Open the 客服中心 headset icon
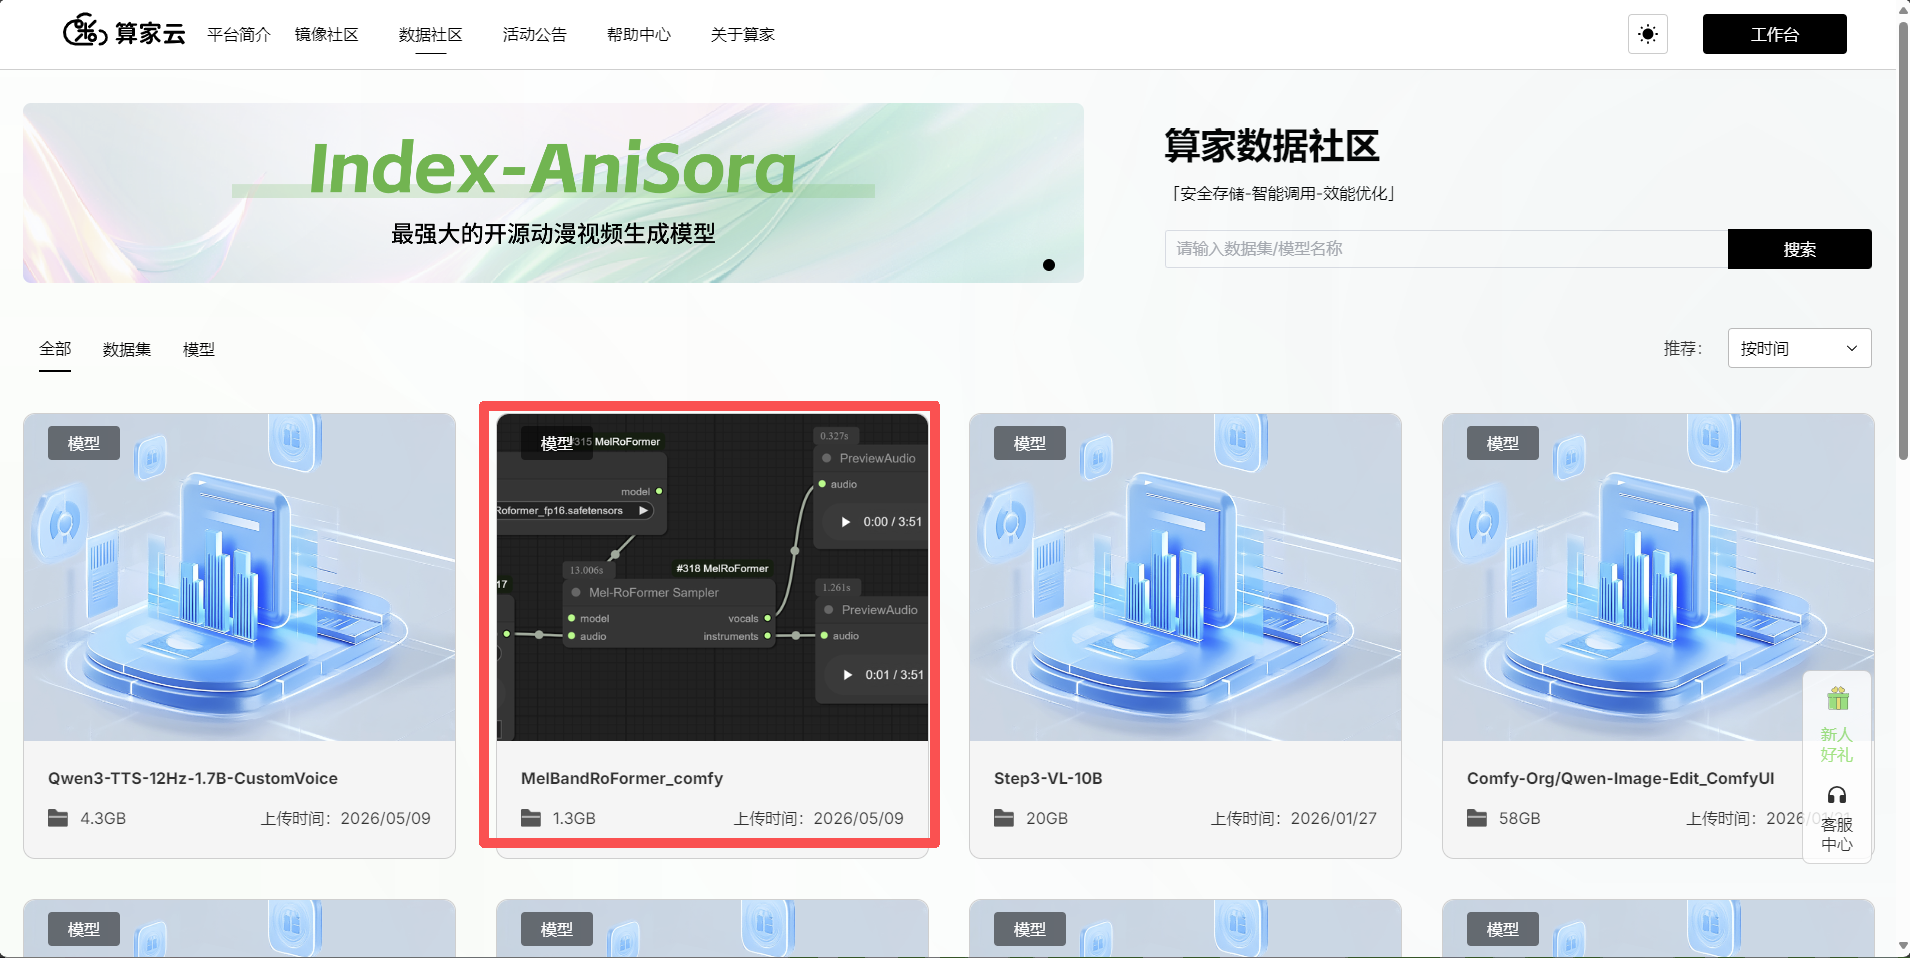This screenshot has height=958, width=1910. point(1837,795)
